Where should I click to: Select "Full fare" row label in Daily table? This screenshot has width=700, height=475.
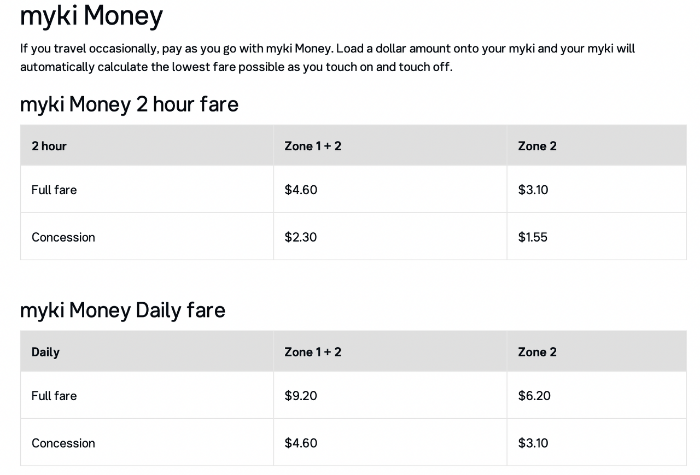click(54, 396)
